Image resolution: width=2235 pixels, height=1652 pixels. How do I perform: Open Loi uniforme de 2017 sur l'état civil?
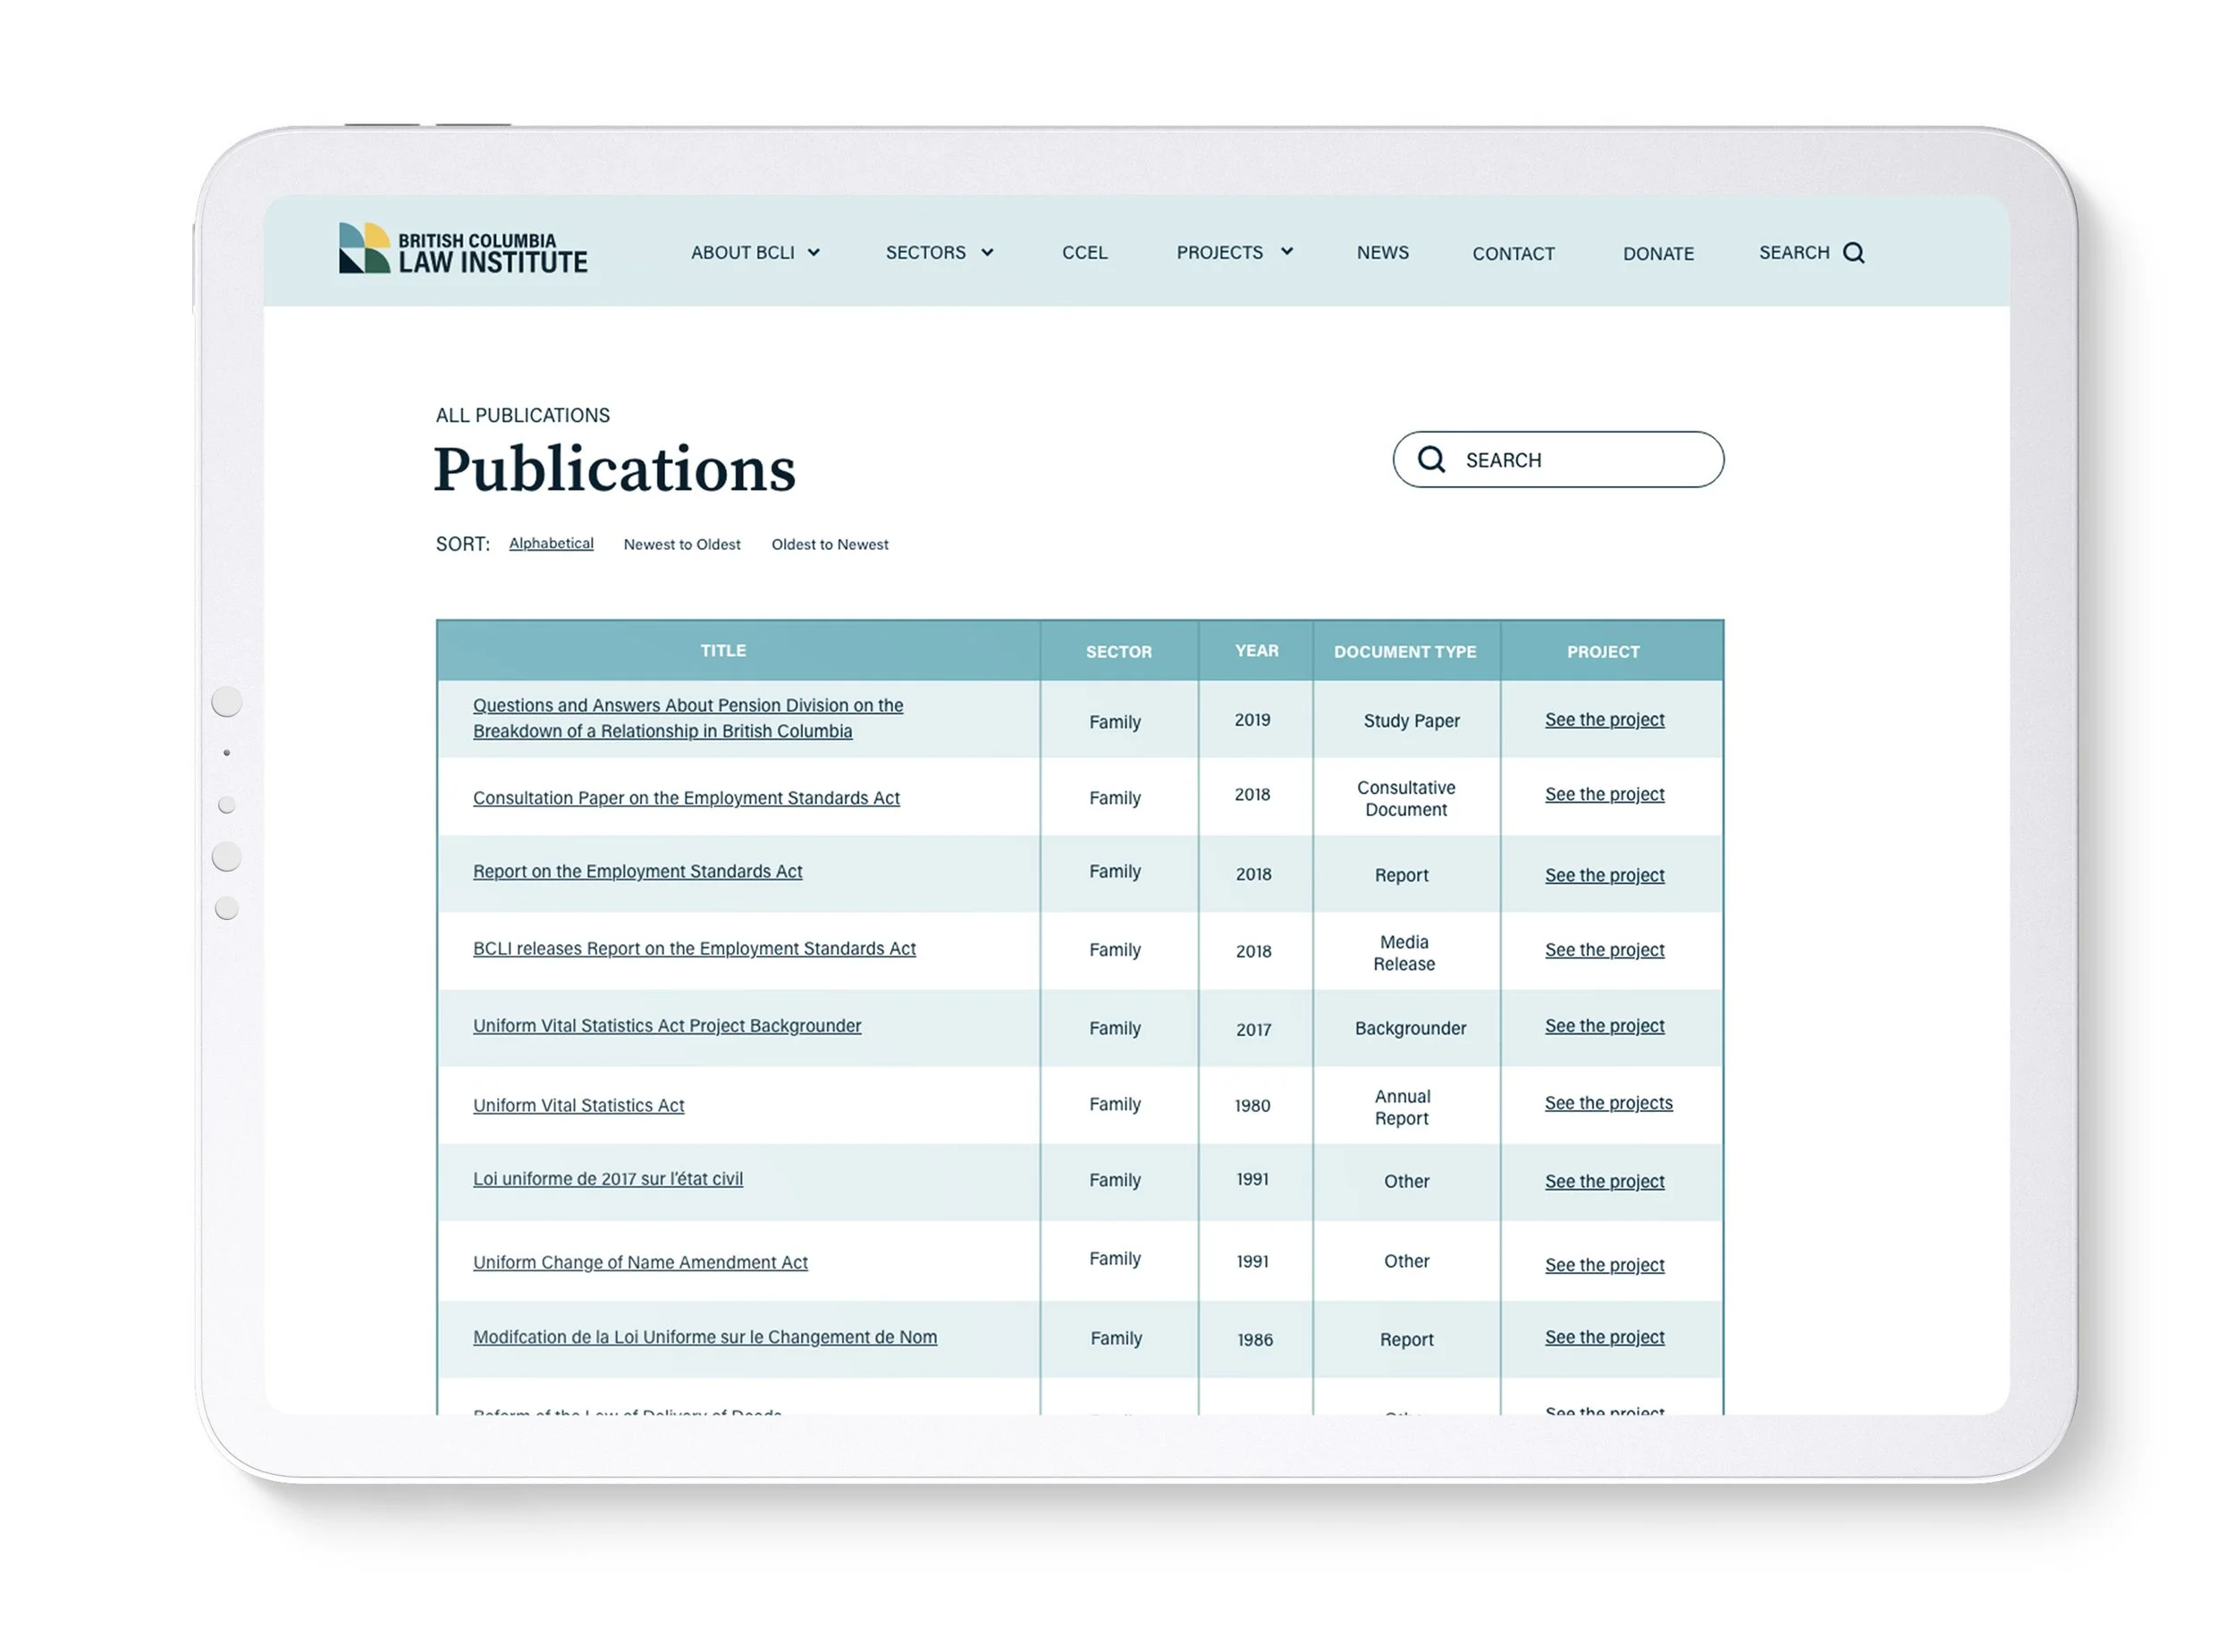point(608,1179)
